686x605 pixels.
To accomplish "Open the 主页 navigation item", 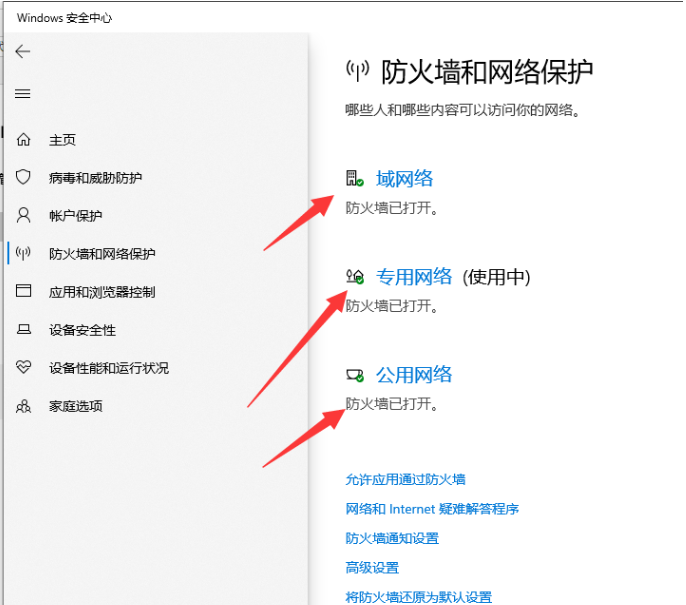I will pos(62,140).
